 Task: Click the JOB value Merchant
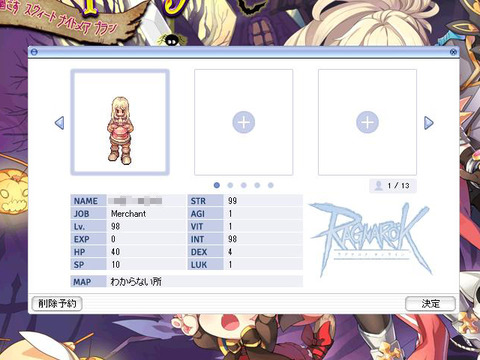point(128,214)
